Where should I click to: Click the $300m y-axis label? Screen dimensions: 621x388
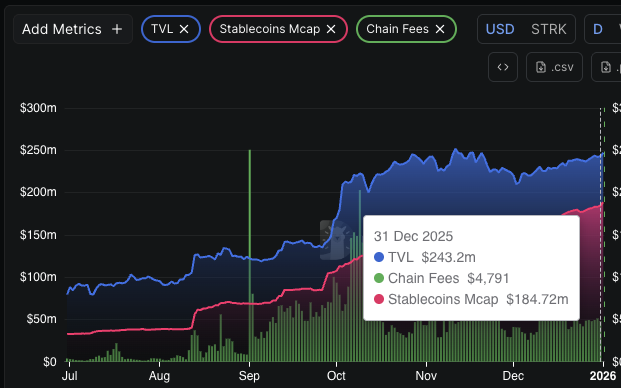[x=38, y=108]
